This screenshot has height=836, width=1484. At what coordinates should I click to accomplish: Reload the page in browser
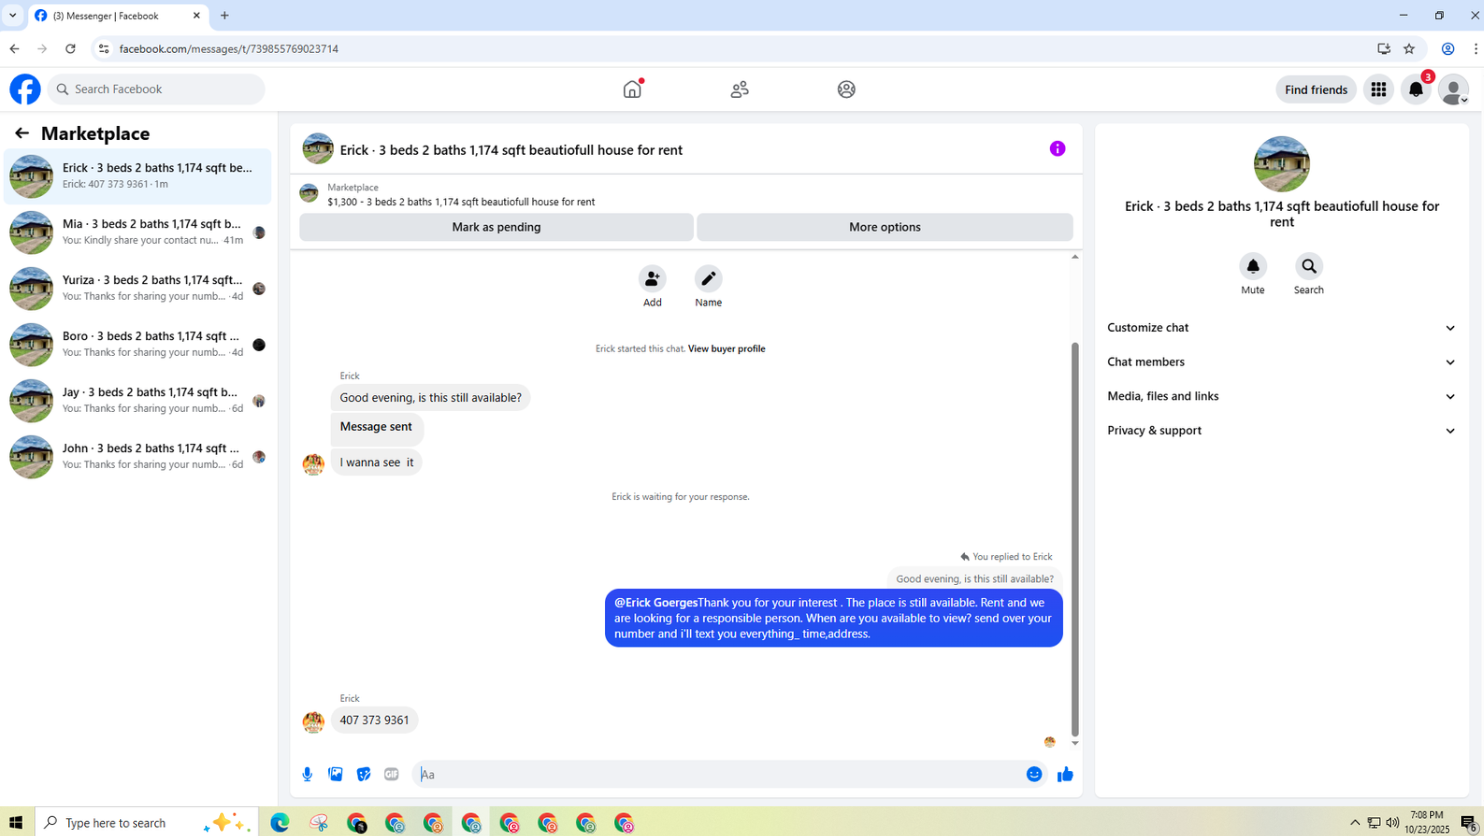pyautogui.click(x=70, y=48)
